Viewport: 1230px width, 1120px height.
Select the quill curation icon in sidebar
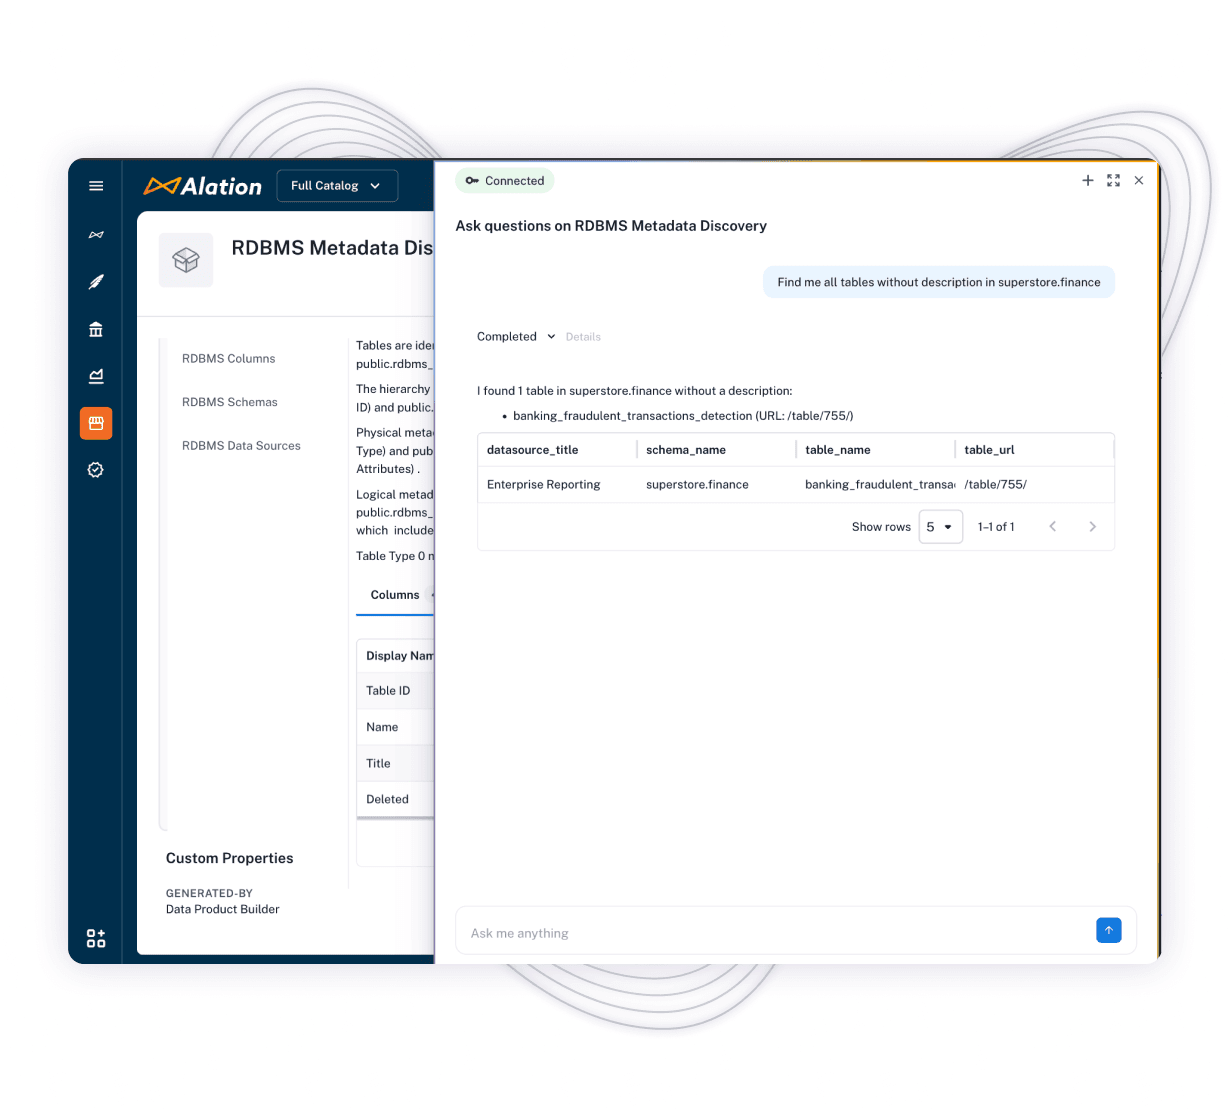(96, 282)
